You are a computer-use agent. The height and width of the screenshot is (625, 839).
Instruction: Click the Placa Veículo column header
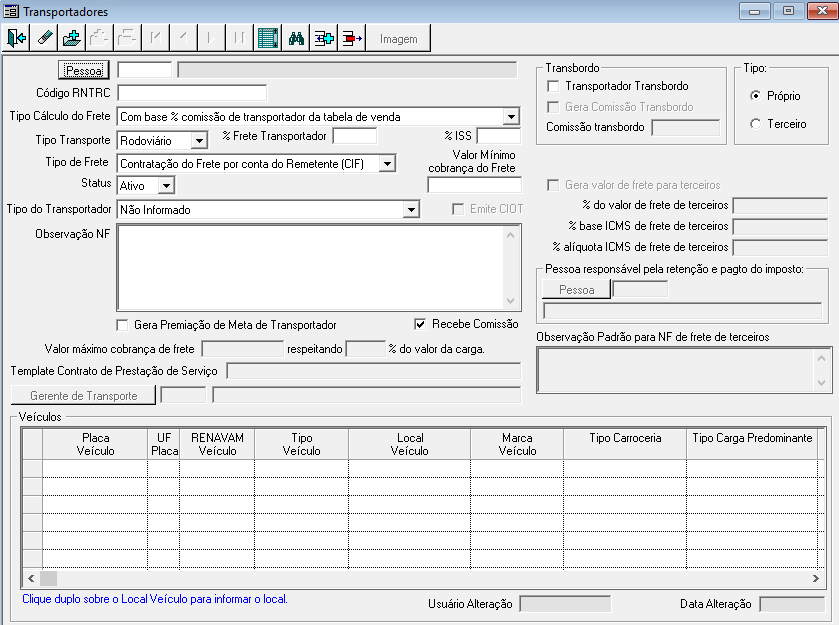pos(95,444)
